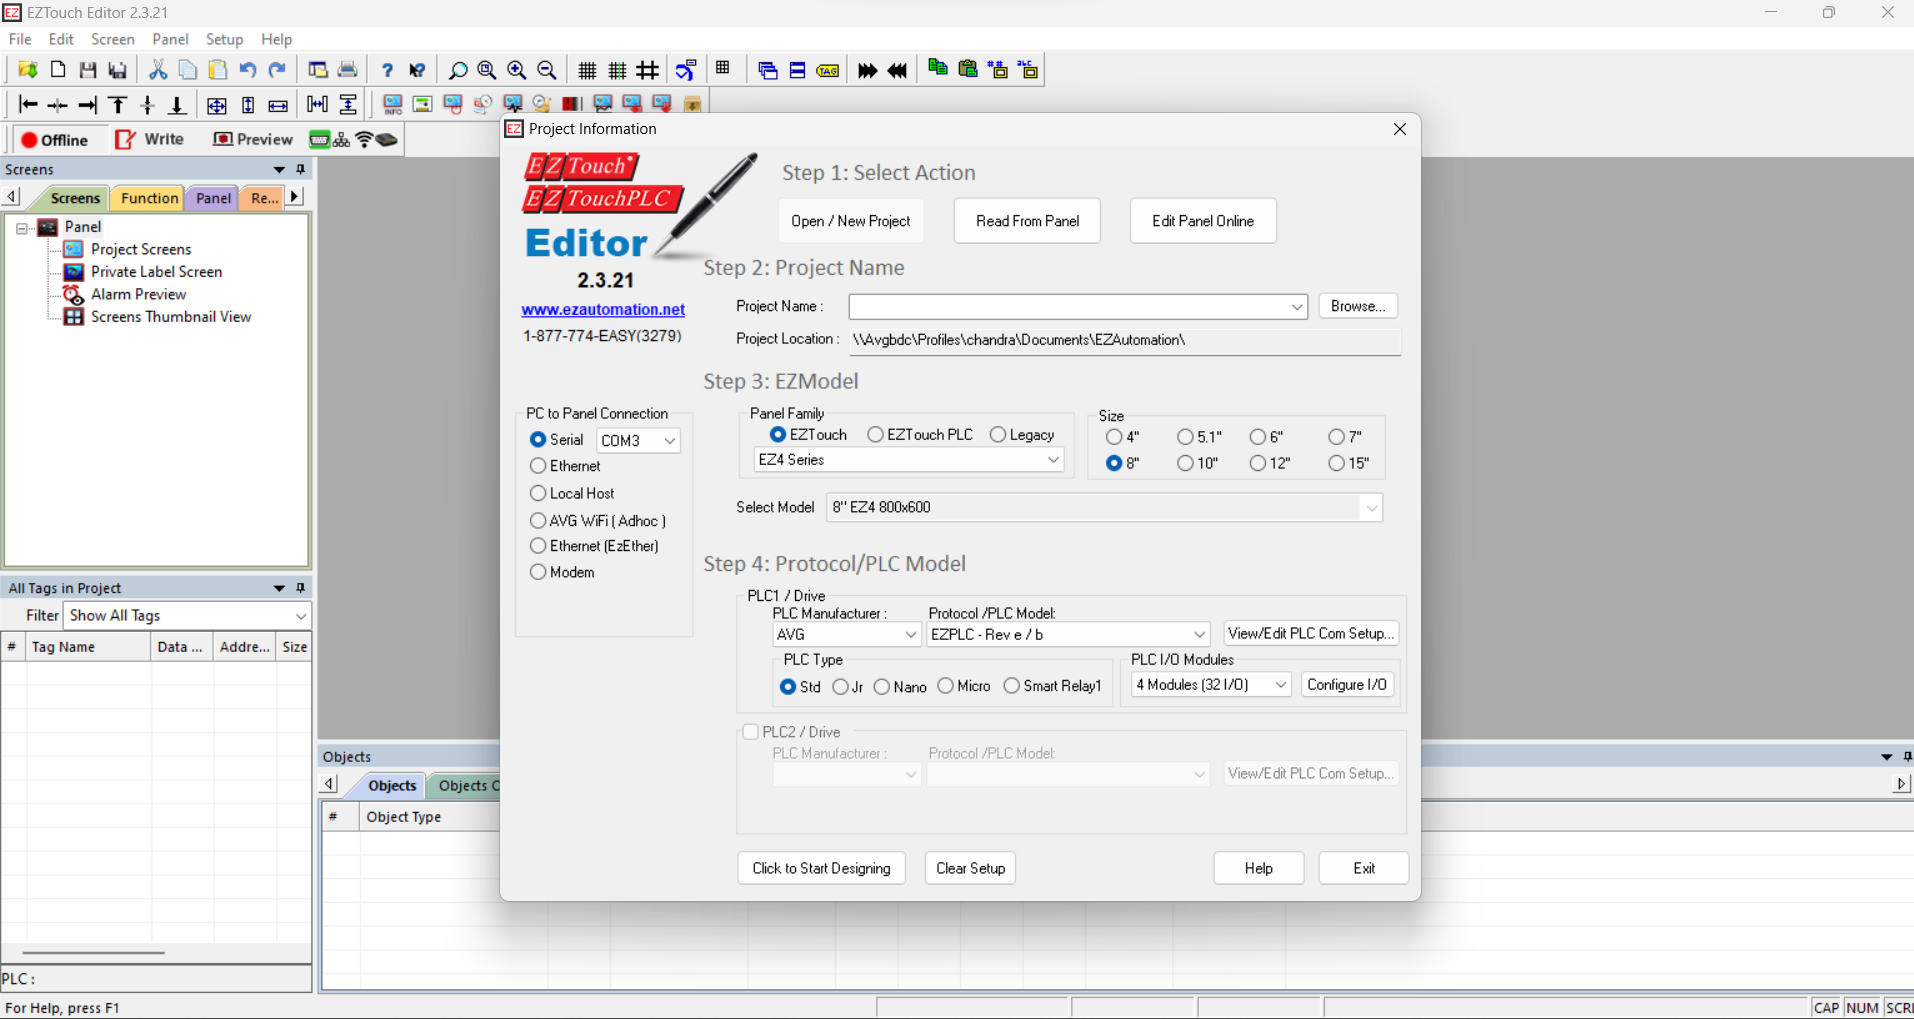
Task: Print using the printer toolbar icon
Action: [347, 69]
